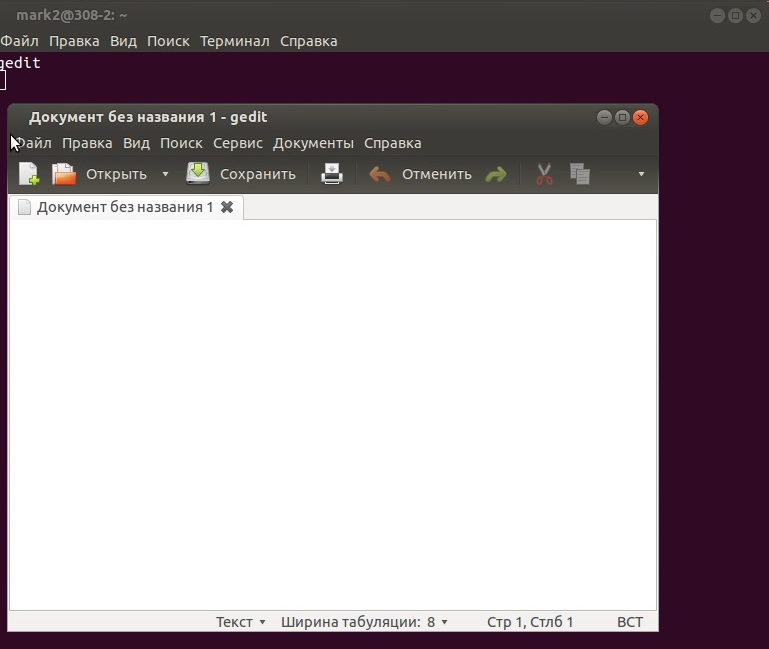Open gedit Правка menu
769x649 pixels.
(87, 143)
